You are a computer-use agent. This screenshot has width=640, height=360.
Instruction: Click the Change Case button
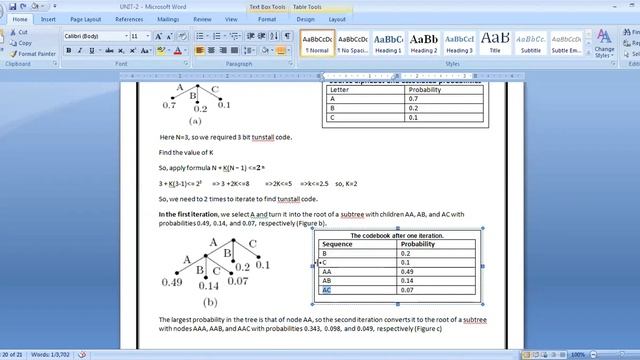[x=145, y=51]
